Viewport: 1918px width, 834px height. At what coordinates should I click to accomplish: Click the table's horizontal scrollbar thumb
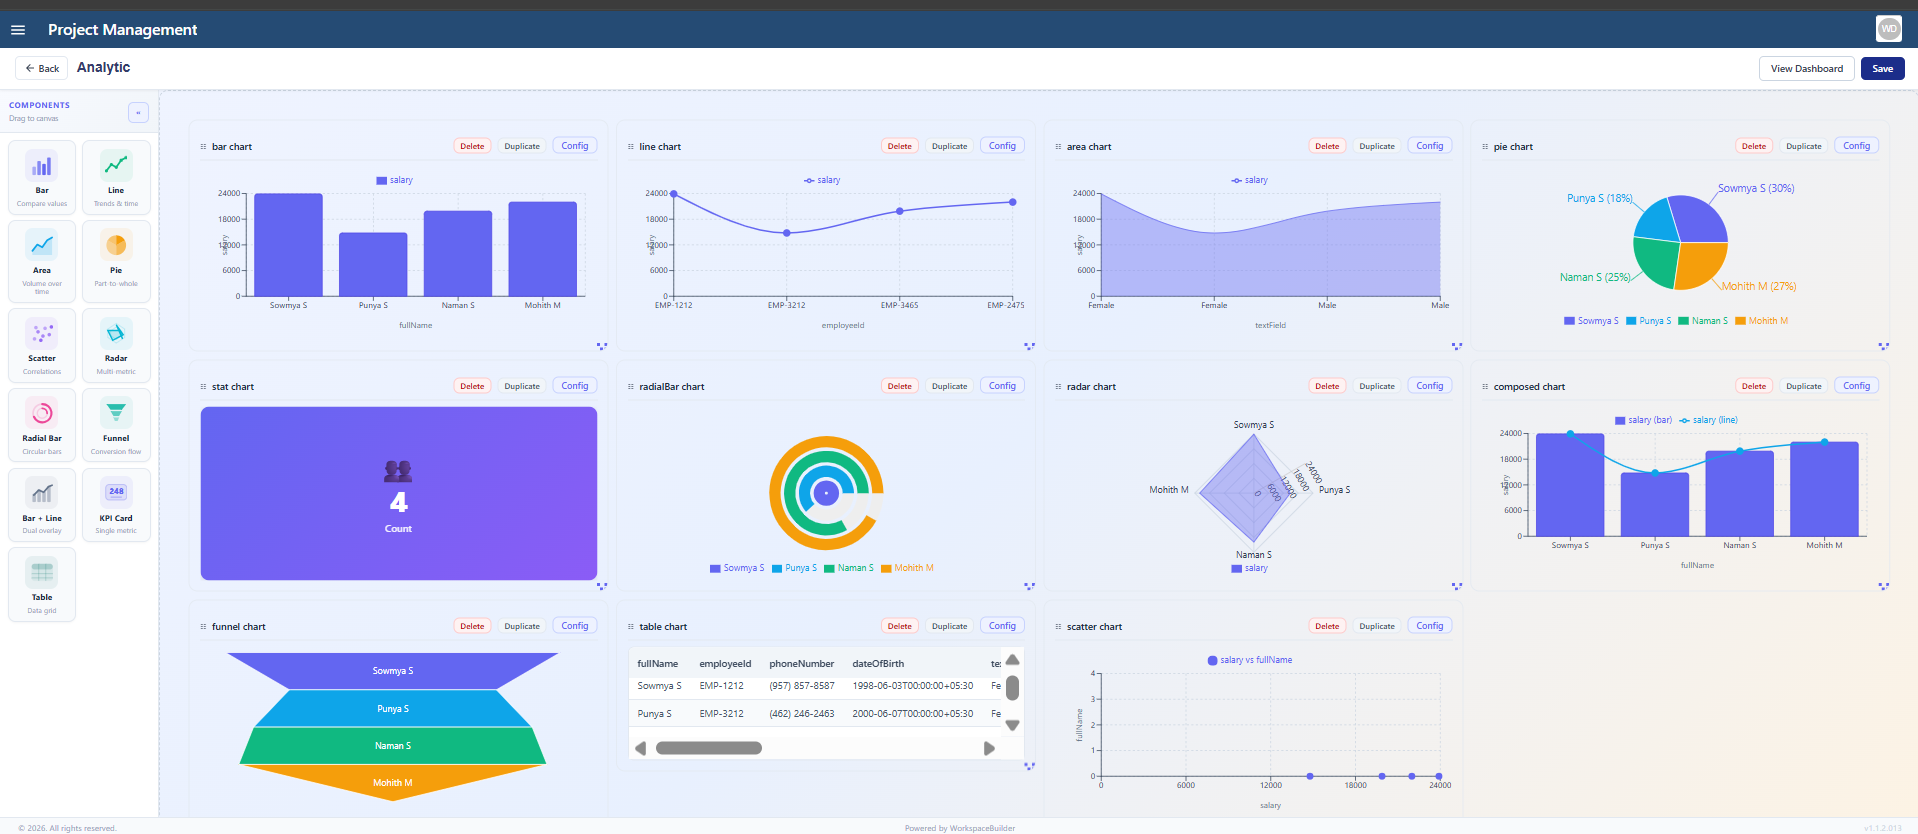709,748
